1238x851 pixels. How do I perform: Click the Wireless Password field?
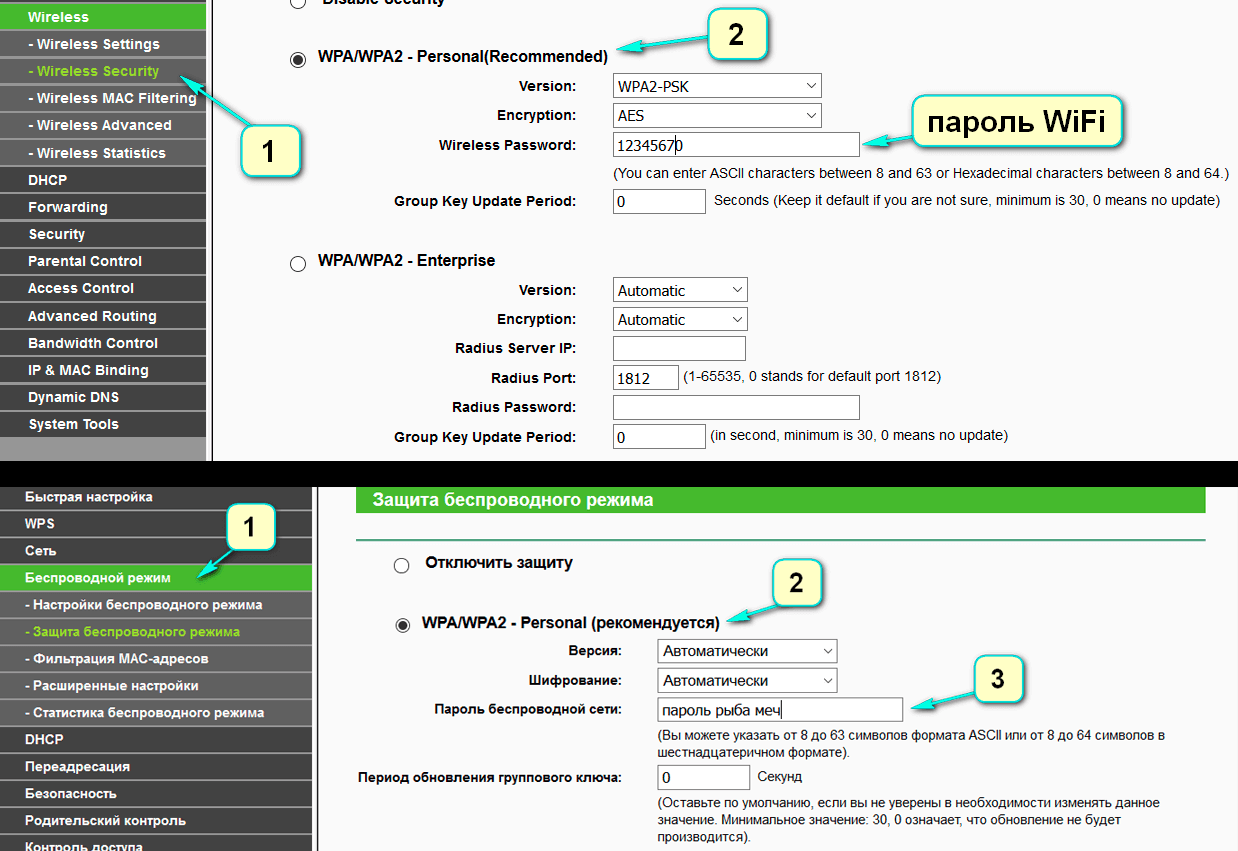[736, 145]
